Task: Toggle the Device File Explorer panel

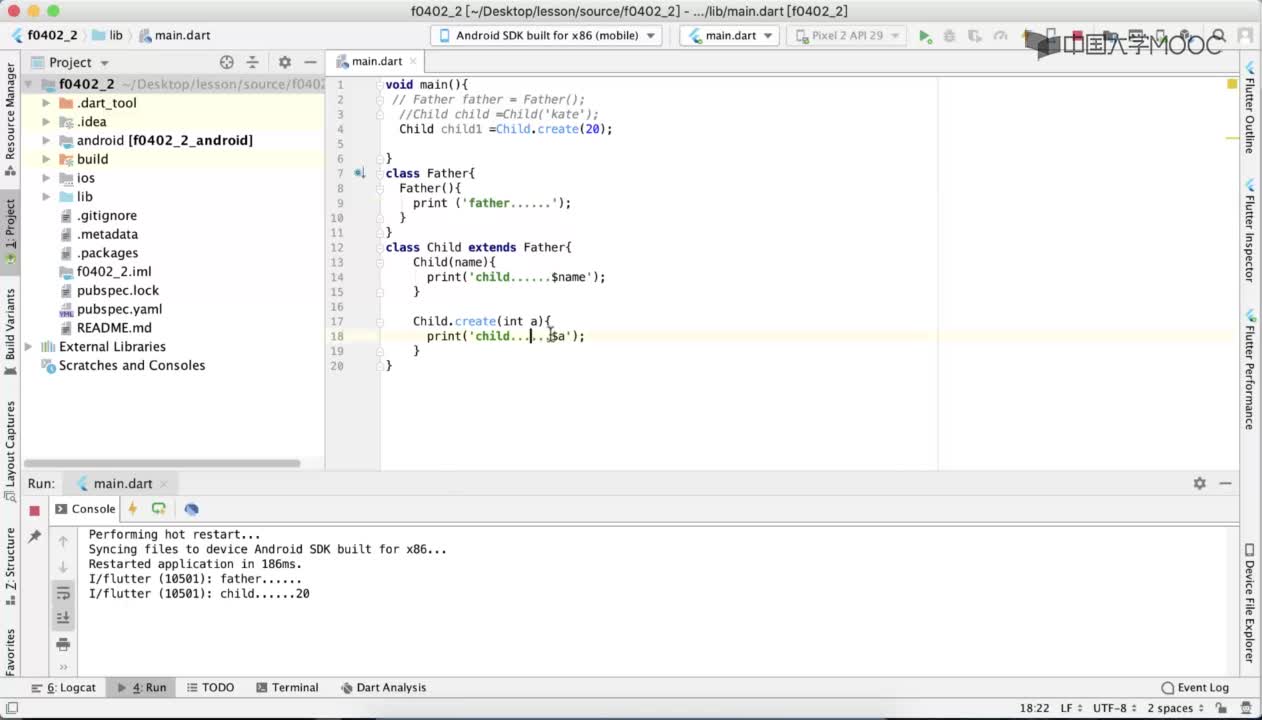Action: [1250, 603]
